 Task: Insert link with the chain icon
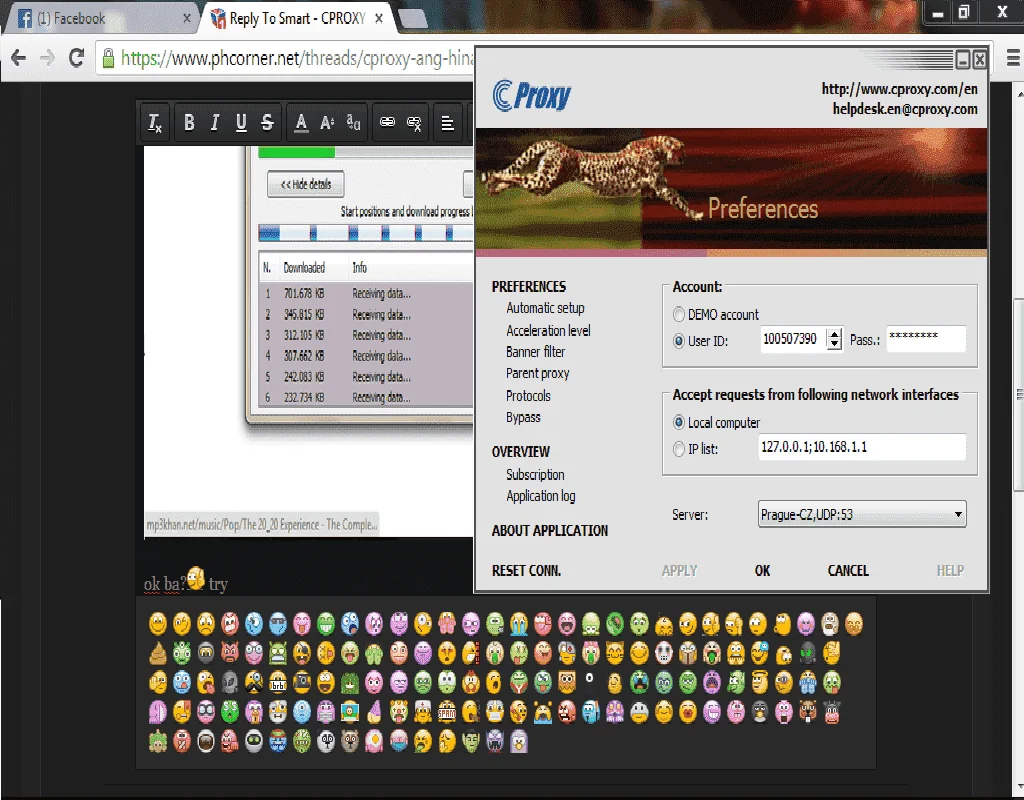[x=387, y=122]
